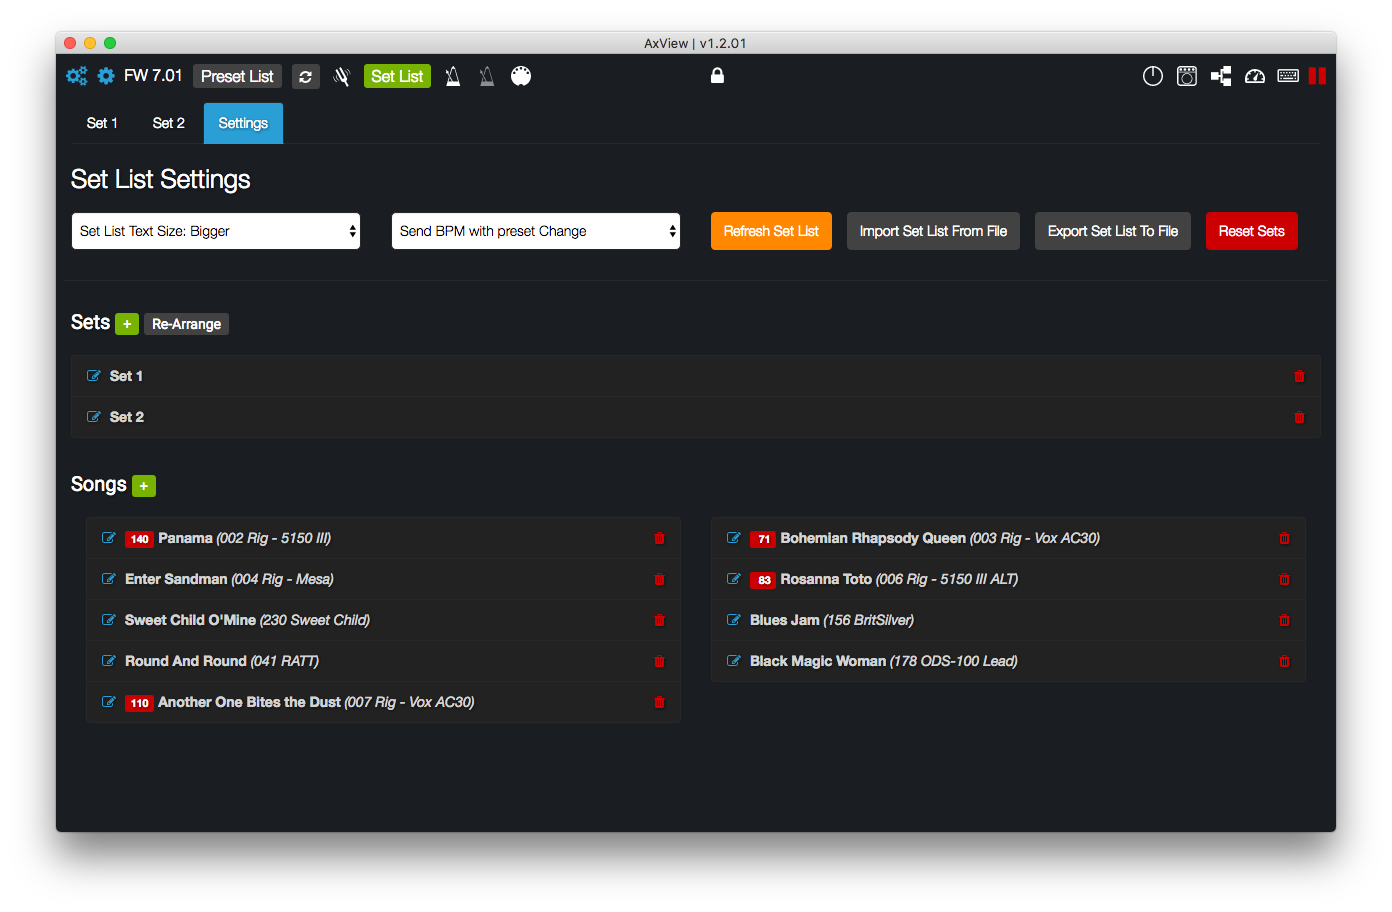Screen dimensions: 1392x912
Task: Delete the Black Magic Woman song
Action: (1285, 661)
